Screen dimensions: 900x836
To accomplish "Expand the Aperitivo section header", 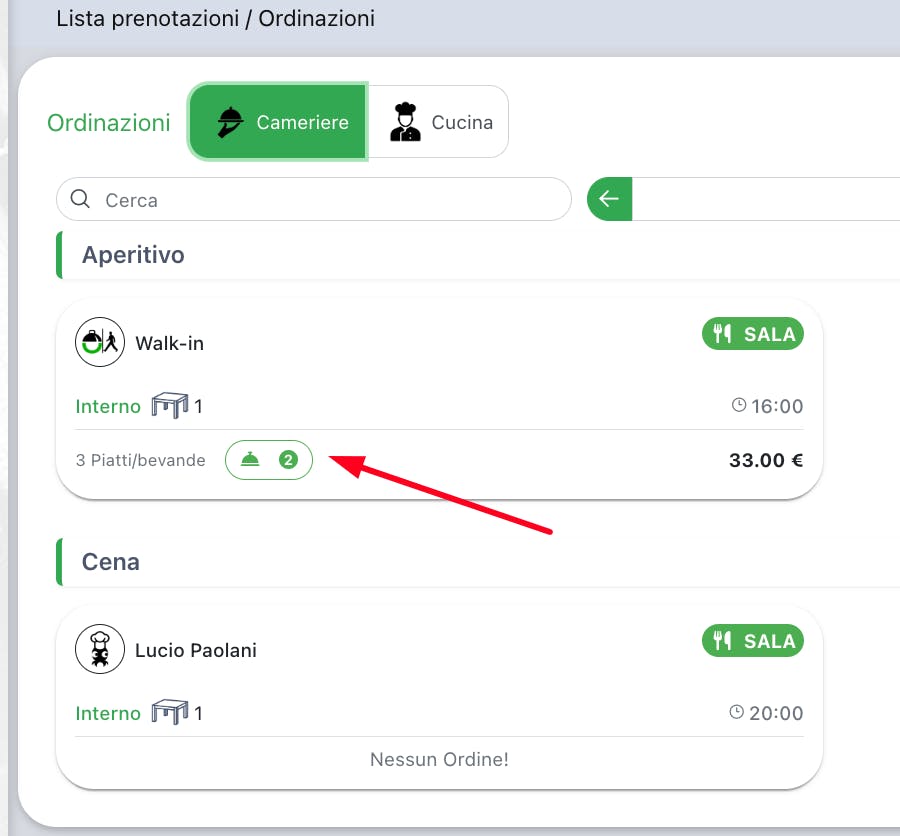I will click(478, 255).
